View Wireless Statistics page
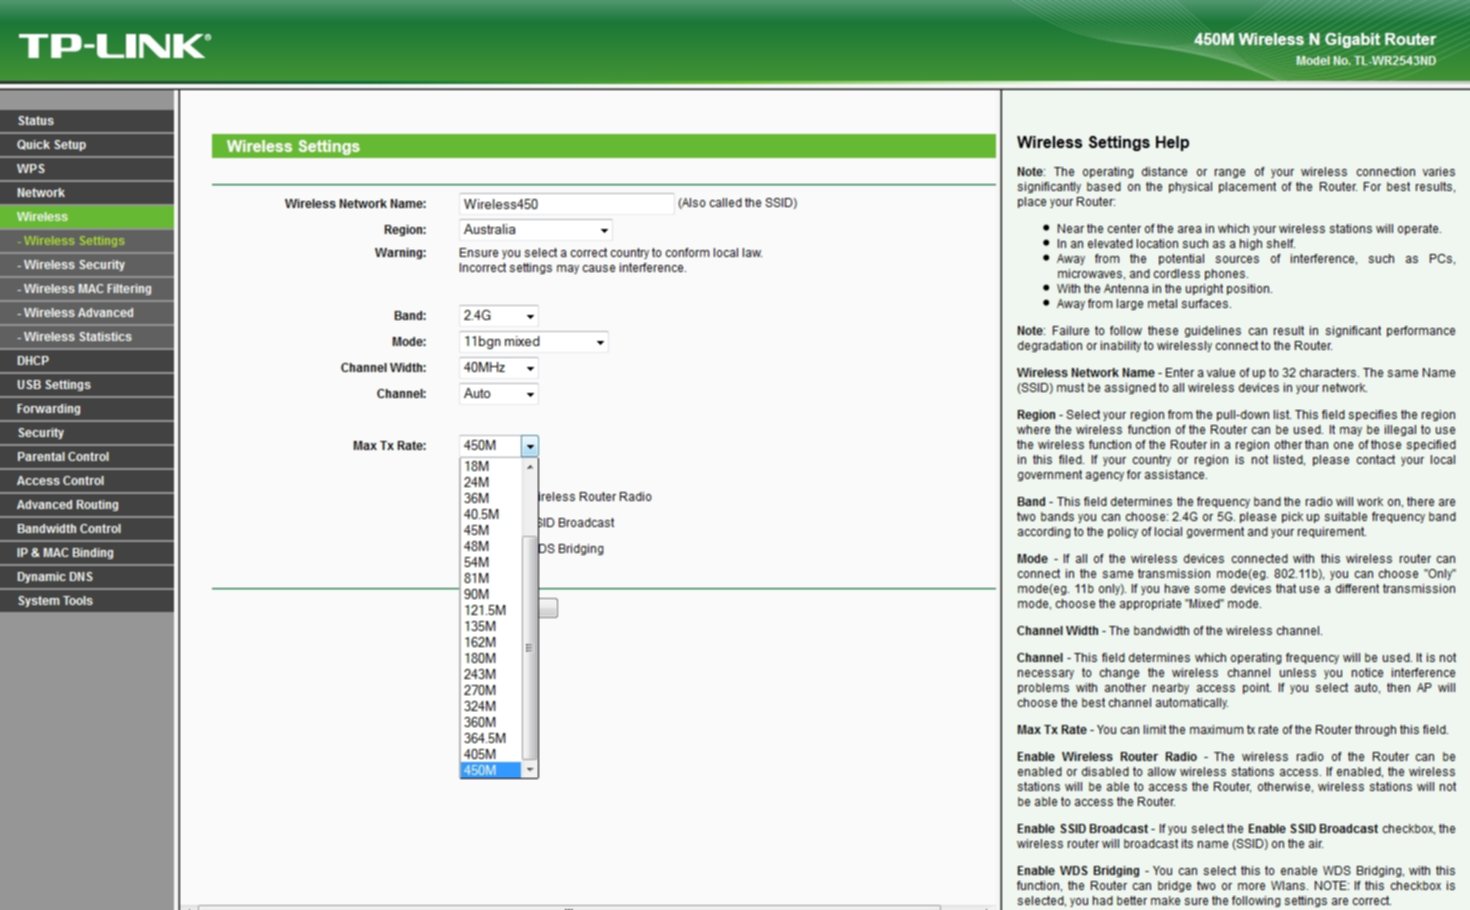The height and width of the screenshot is (910, 1470). [87, 337]
